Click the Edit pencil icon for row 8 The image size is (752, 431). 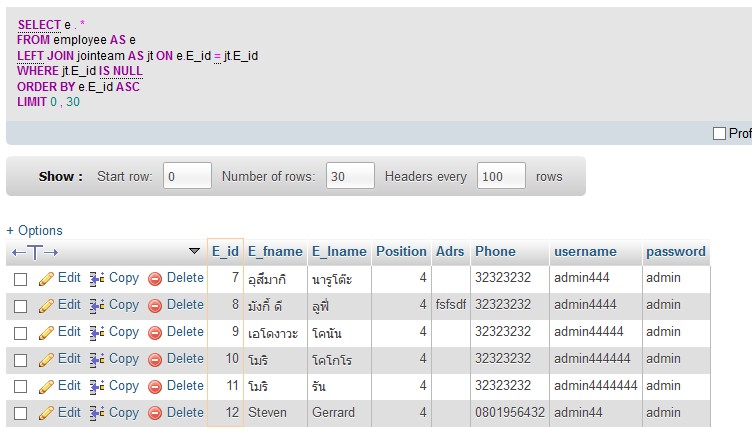click(46, 305)
